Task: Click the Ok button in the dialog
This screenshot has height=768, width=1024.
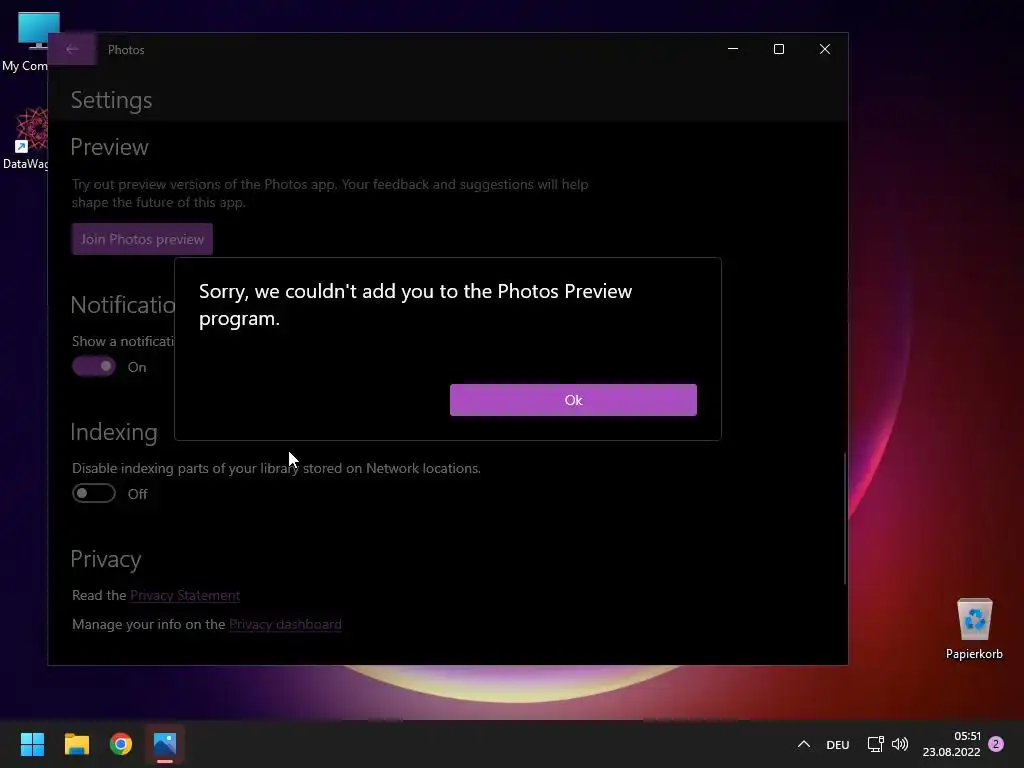Action: [x=573, y=400]
